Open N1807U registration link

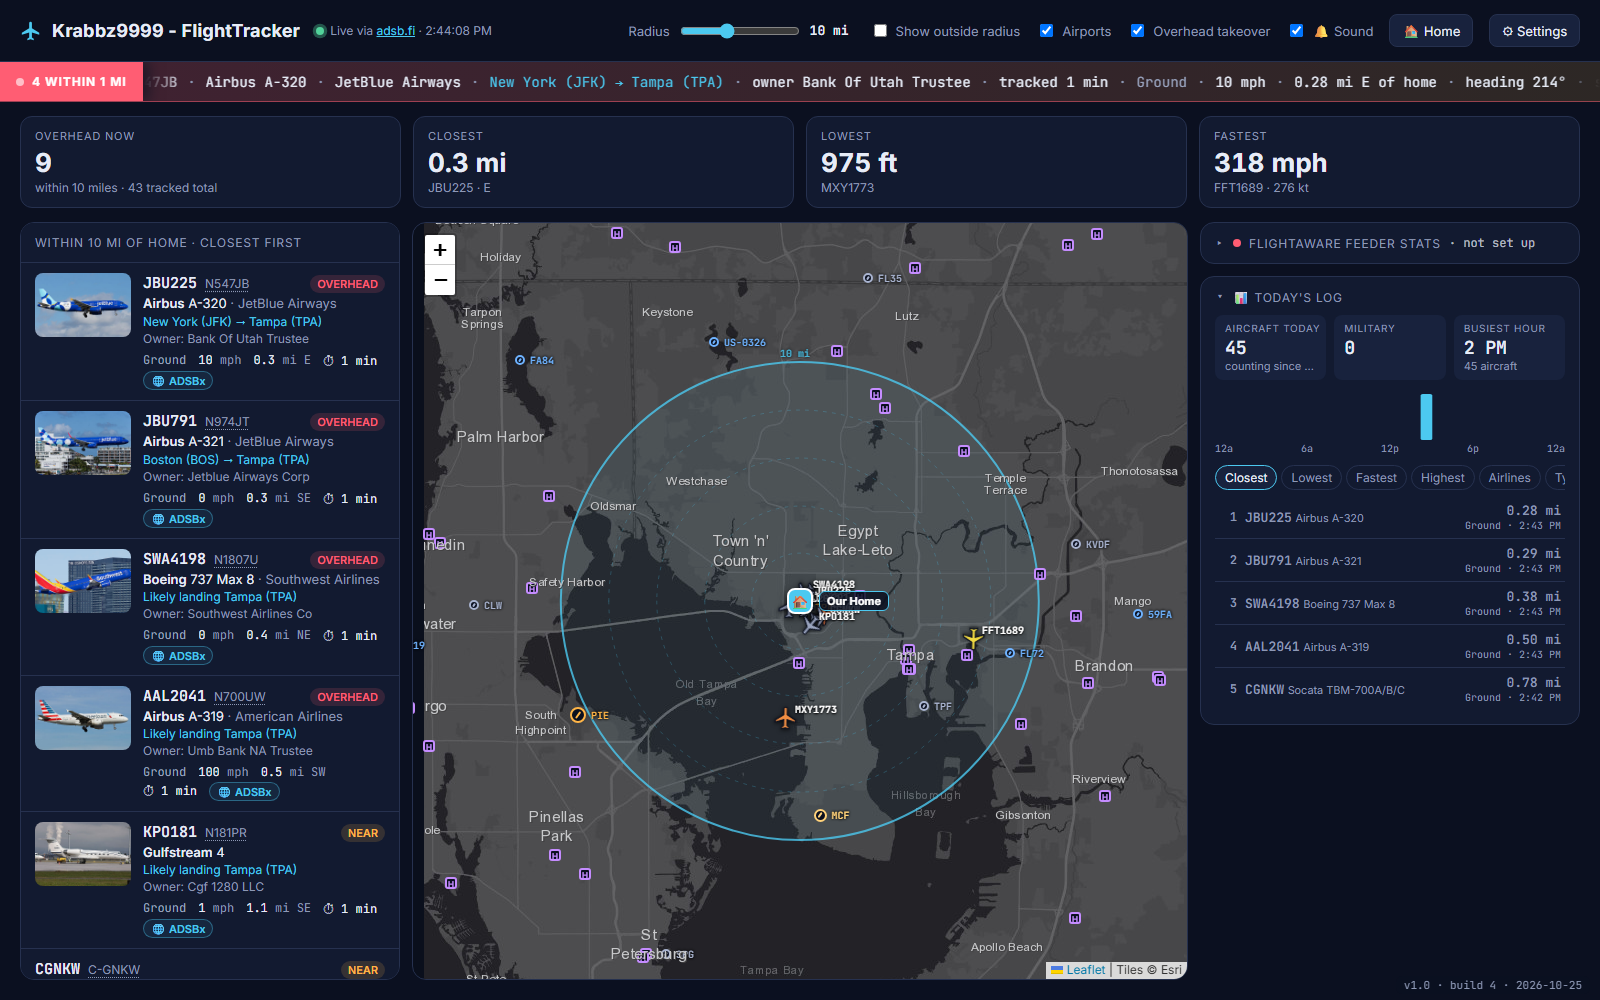pyautogui.click(x=236, y=560)
